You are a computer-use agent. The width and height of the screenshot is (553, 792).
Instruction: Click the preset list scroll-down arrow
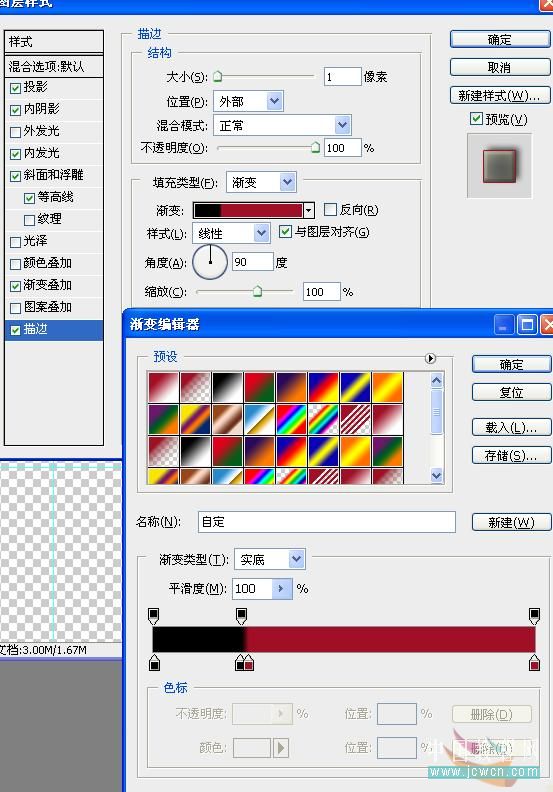[437, 475]
